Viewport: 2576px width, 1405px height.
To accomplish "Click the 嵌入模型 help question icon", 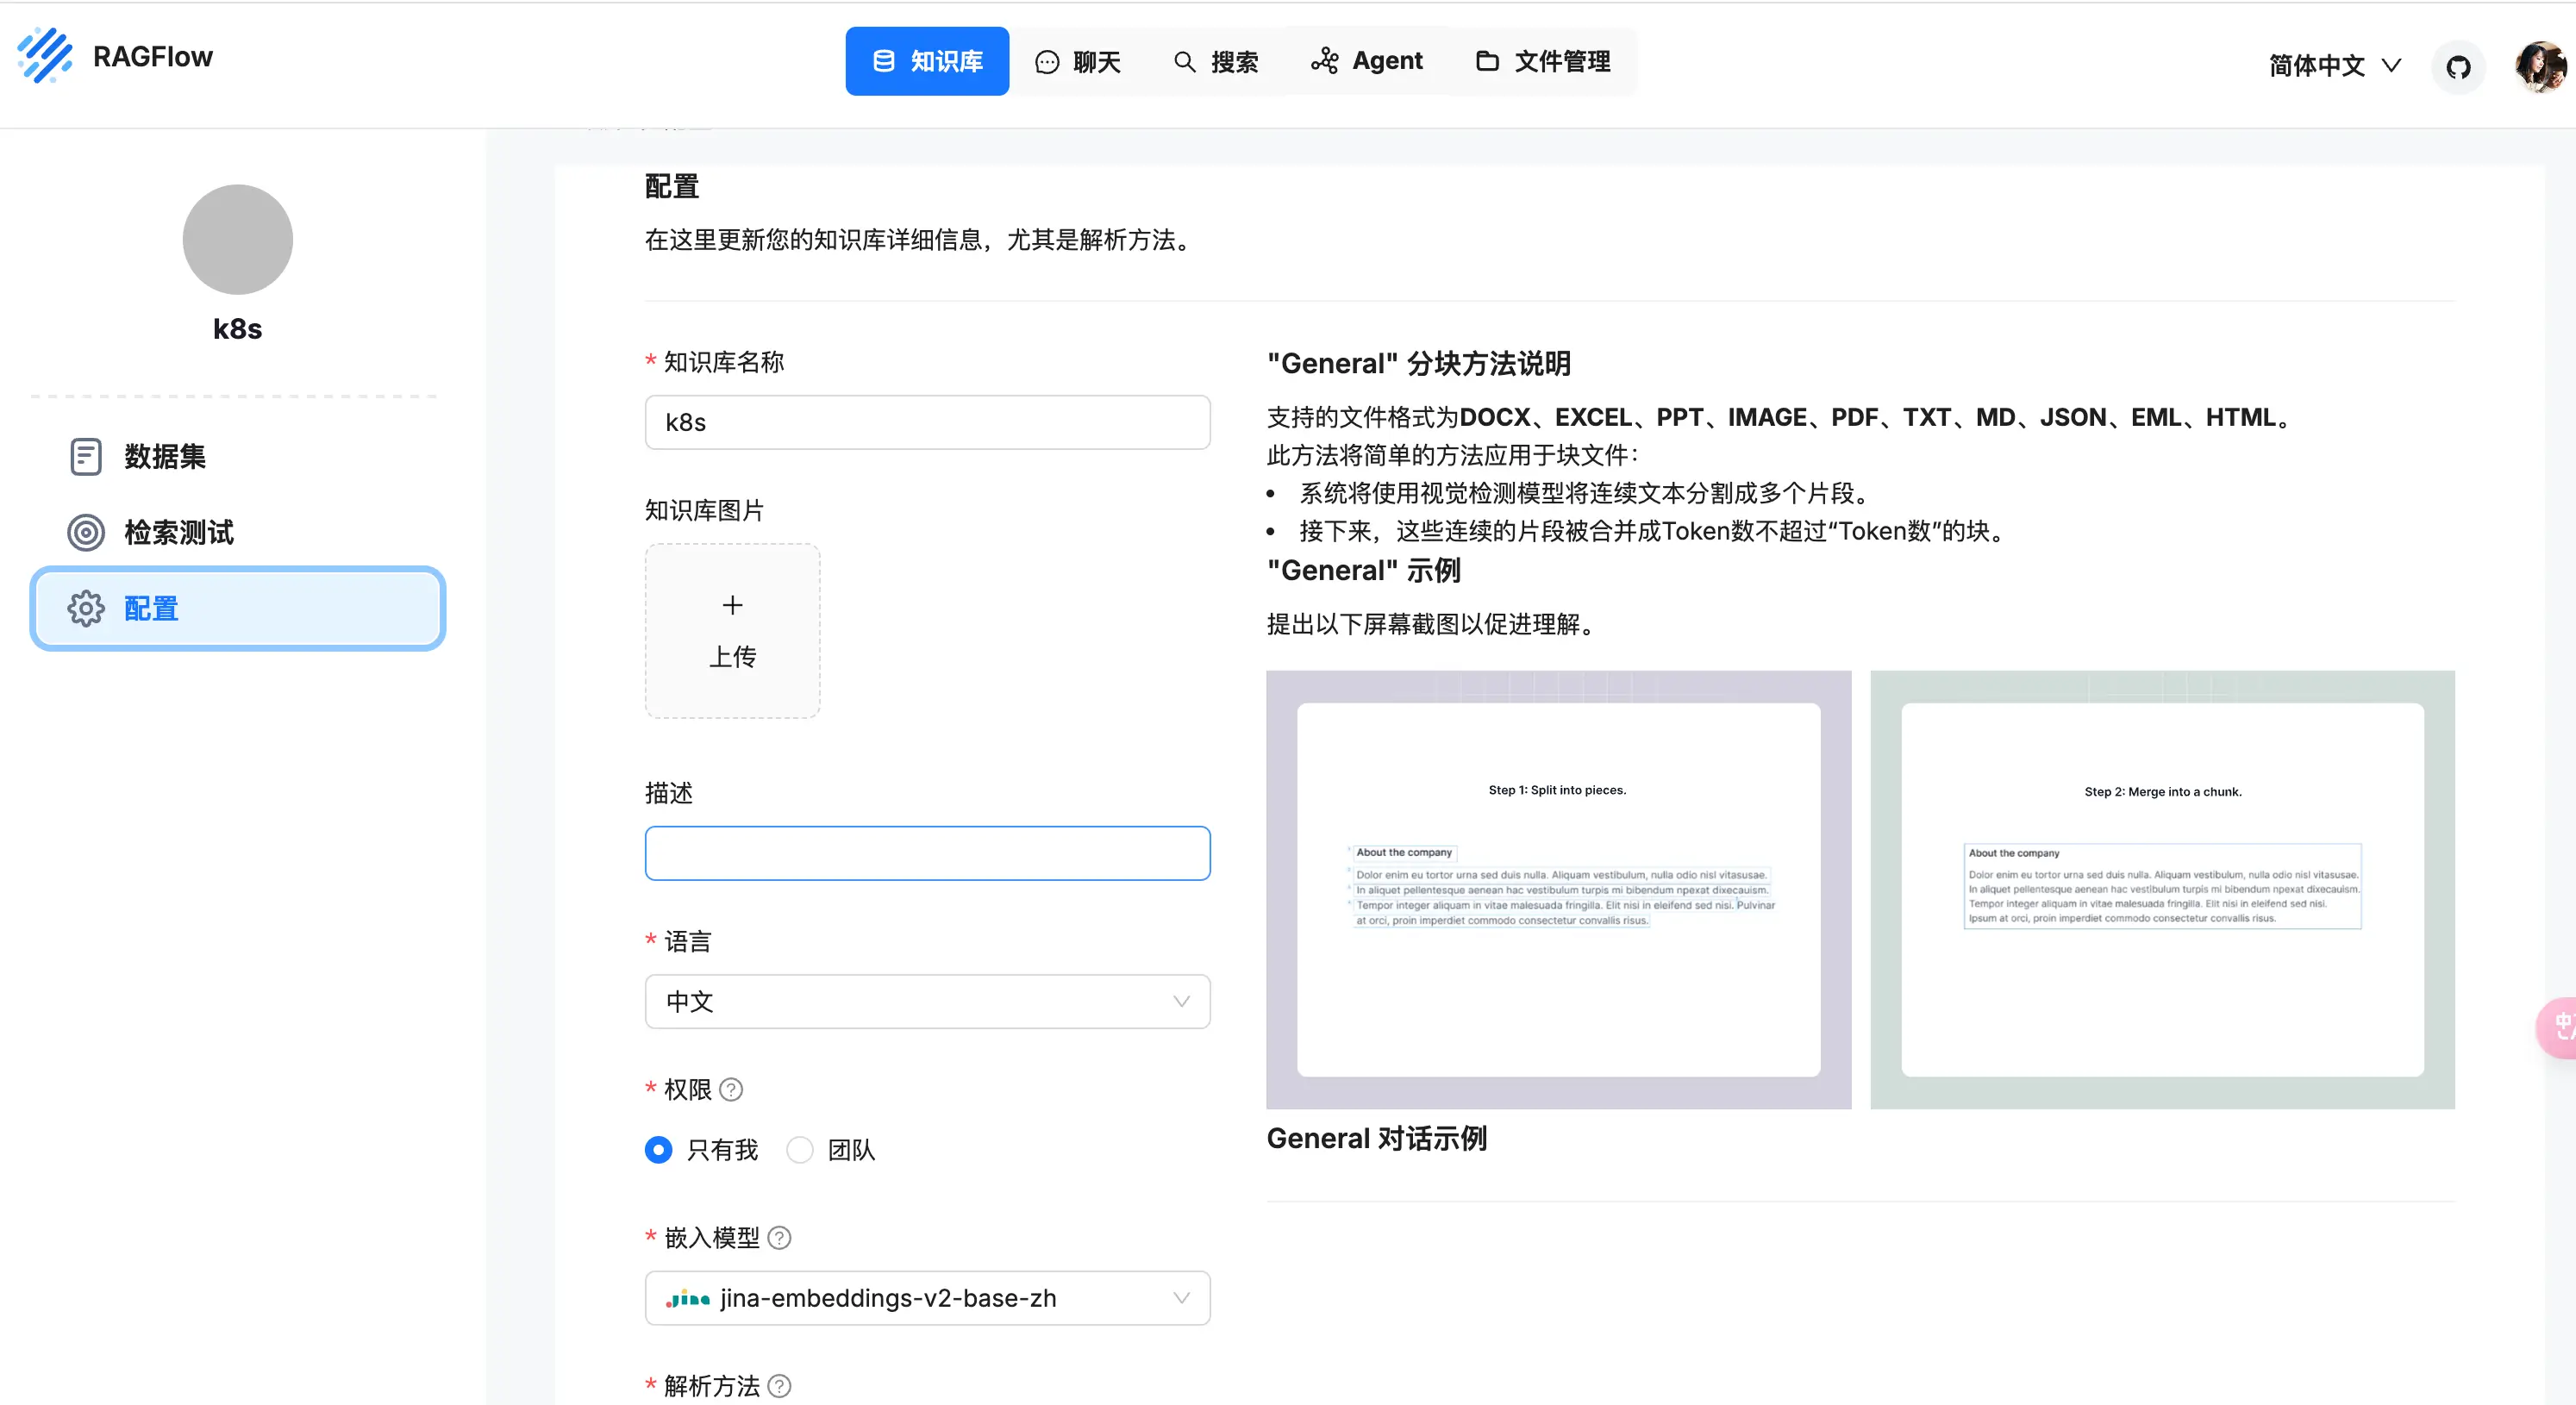I will pos(779,1237).
